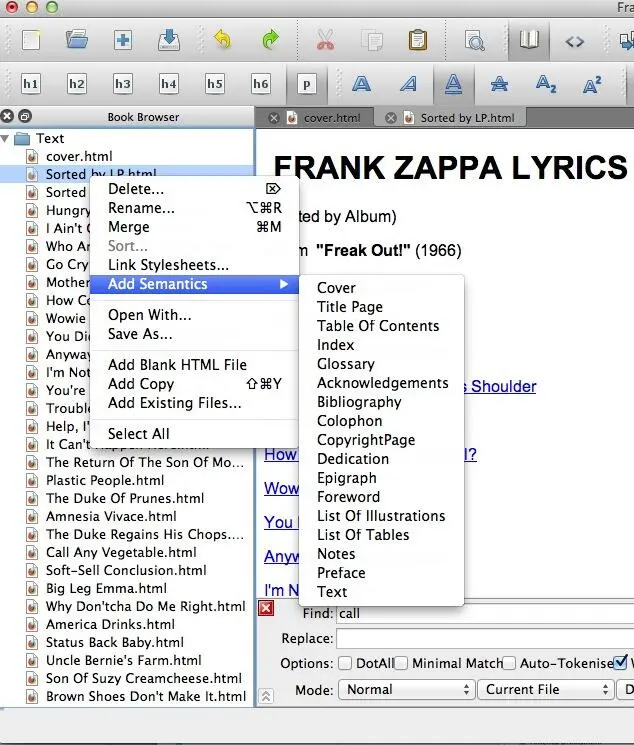This screenshot has width=634, height=745.
Task: Apply heading 3 with h3 button
Action: pos(123,84)
